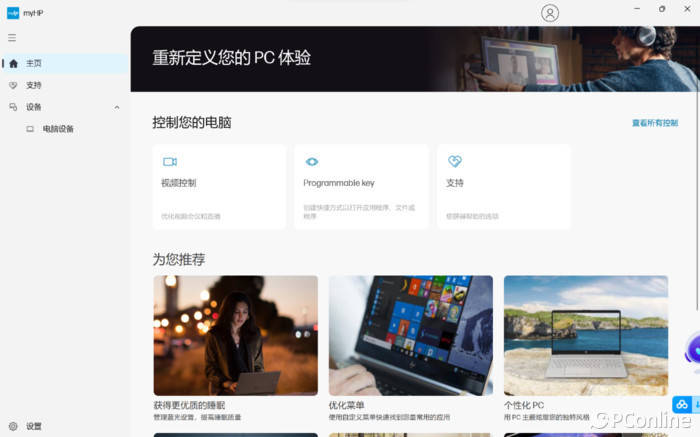Click the eye icon on Programmable key card
Viewport: 700px width, 437px height.
(312, 161)
